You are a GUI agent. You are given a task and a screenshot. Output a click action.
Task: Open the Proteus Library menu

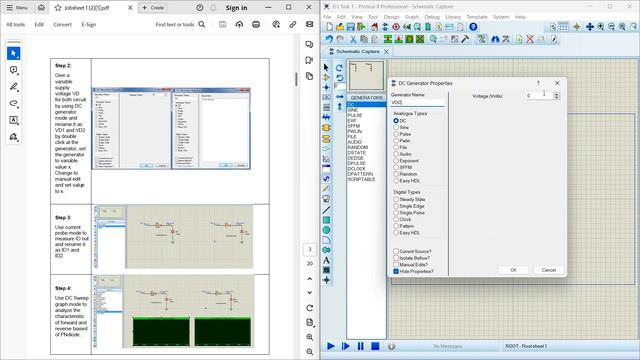pos(453,17)
